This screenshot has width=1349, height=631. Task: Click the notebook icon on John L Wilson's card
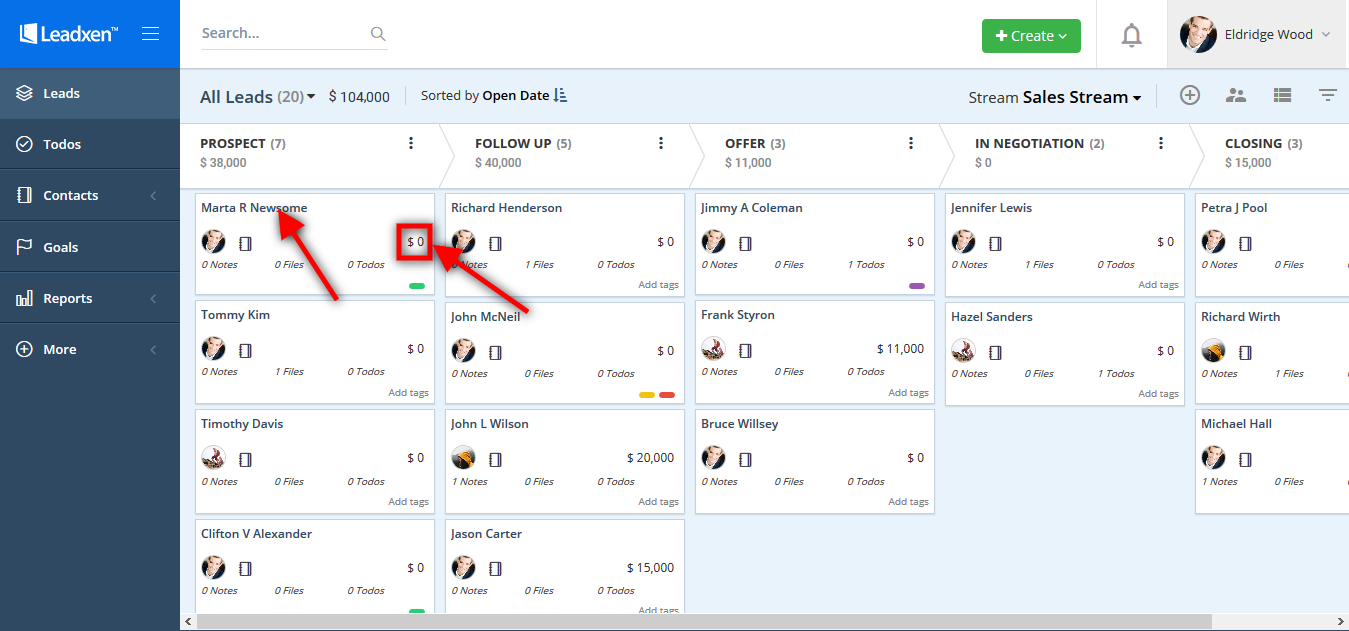pos(495,459)
